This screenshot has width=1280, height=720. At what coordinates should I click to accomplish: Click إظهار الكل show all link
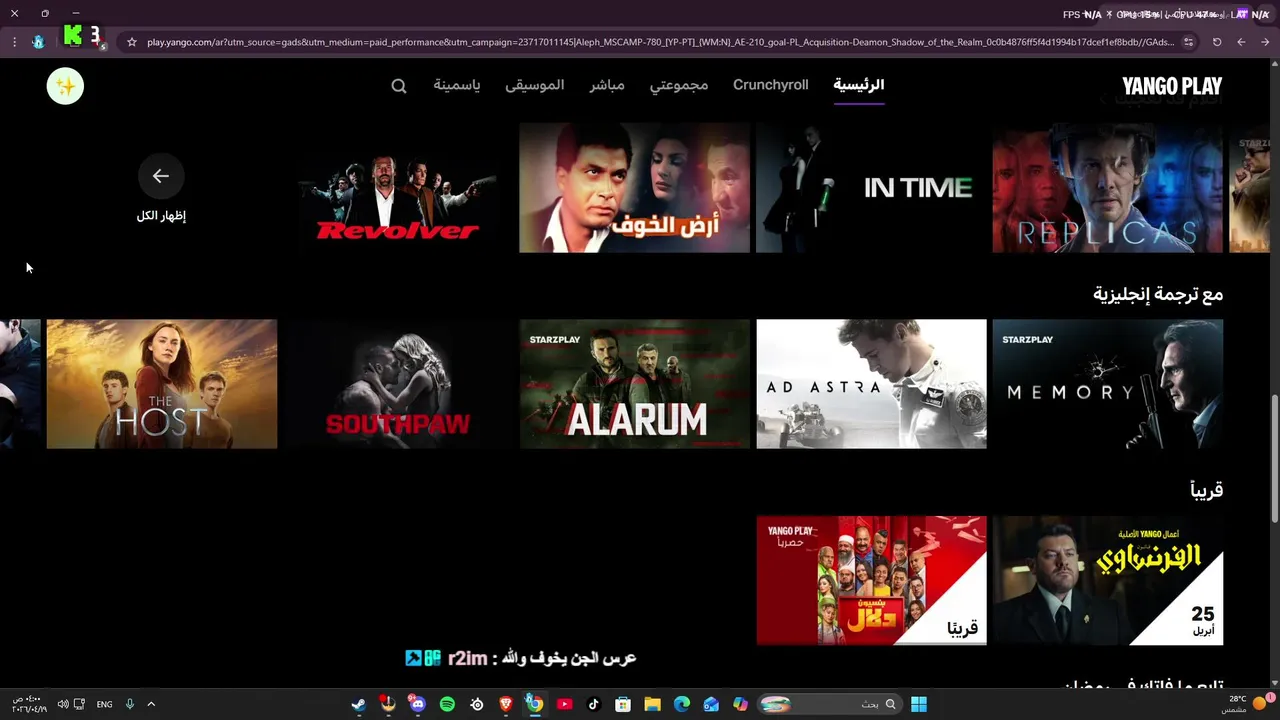(x=161, y=216)
